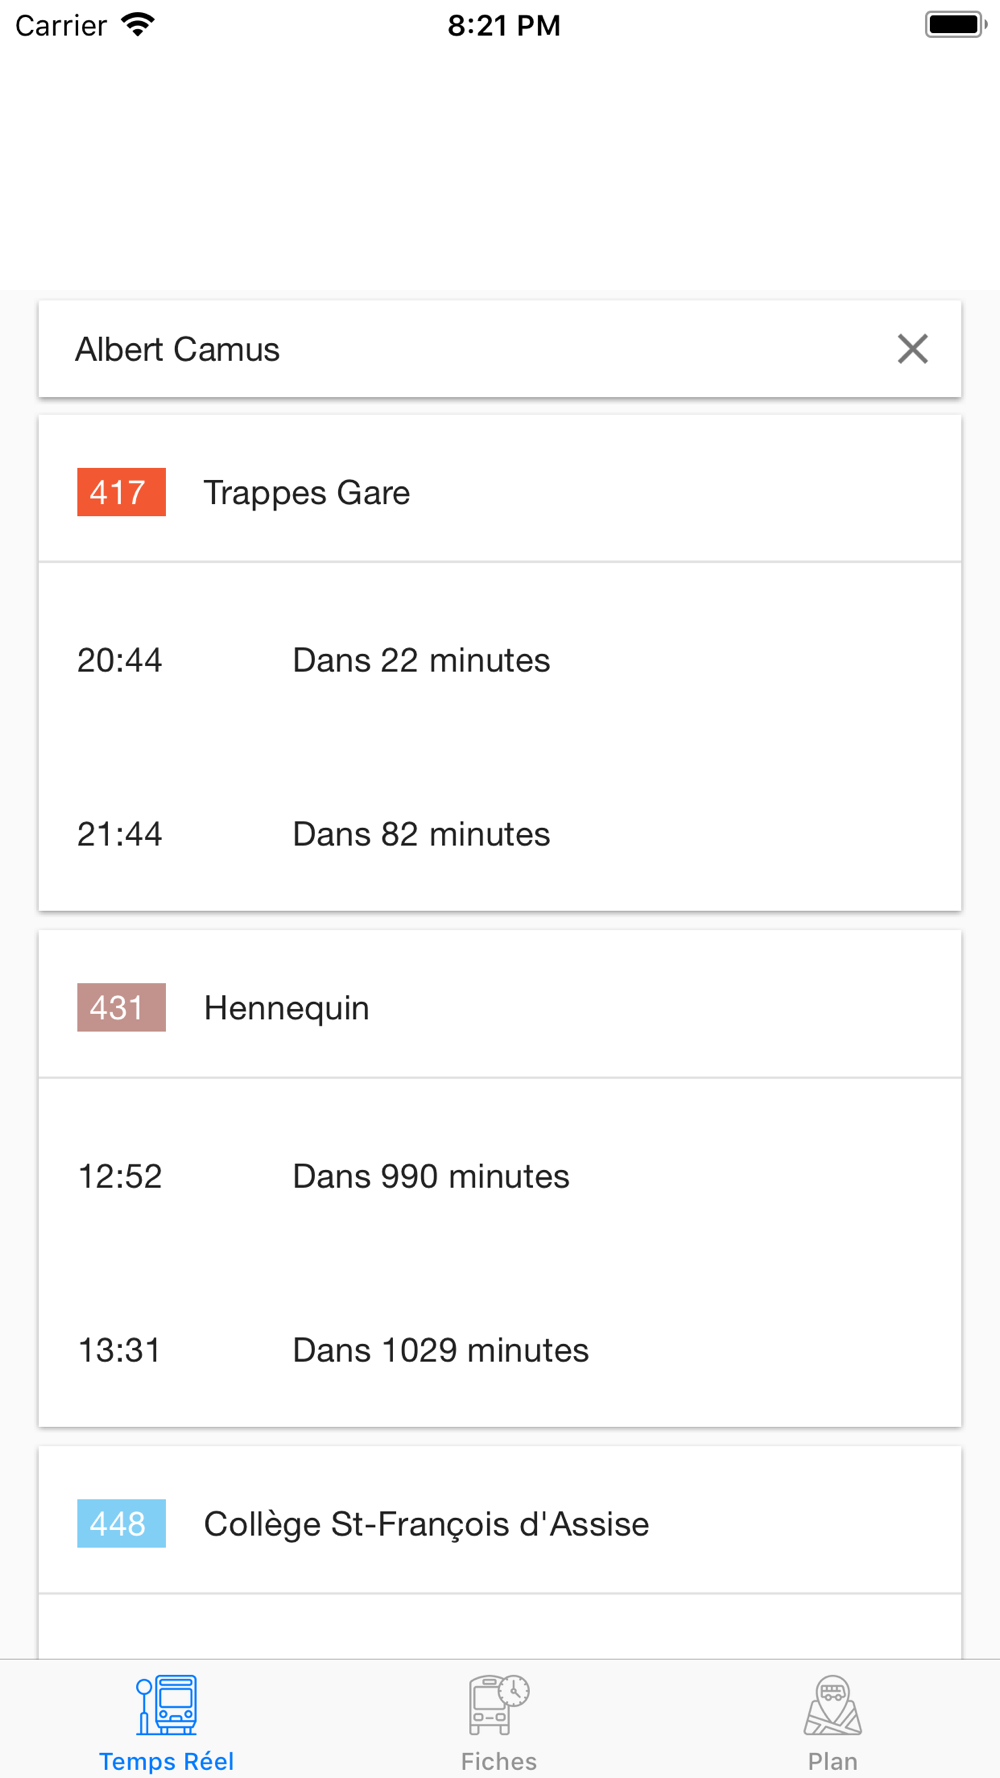This screenshot has height=1778, width=1000.
Task: Select the 21:44 departure row
Action: pos(499,834)
